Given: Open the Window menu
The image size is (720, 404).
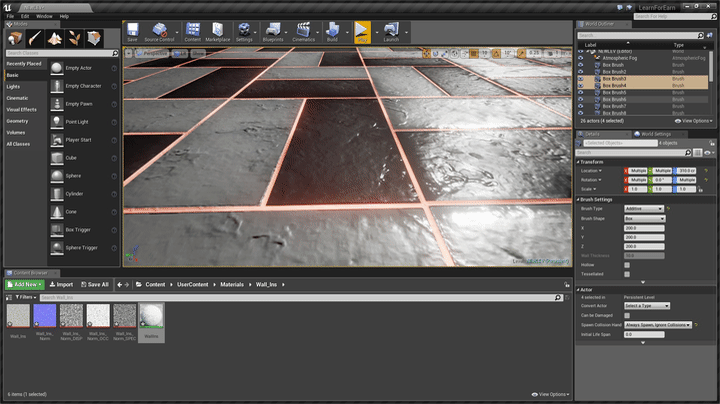Looking at the screenshot, I should click(x=44, y=16).
